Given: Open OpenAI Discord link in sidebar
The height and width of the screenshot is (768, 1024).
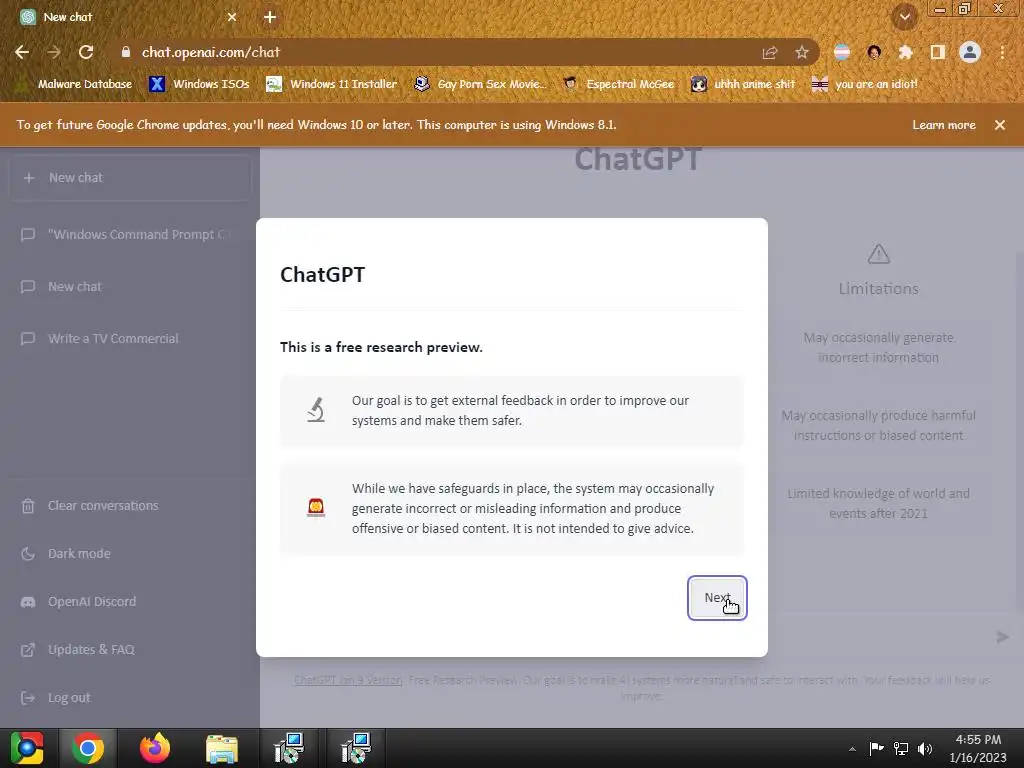Looking at the screenshot, I should point(130,601).
